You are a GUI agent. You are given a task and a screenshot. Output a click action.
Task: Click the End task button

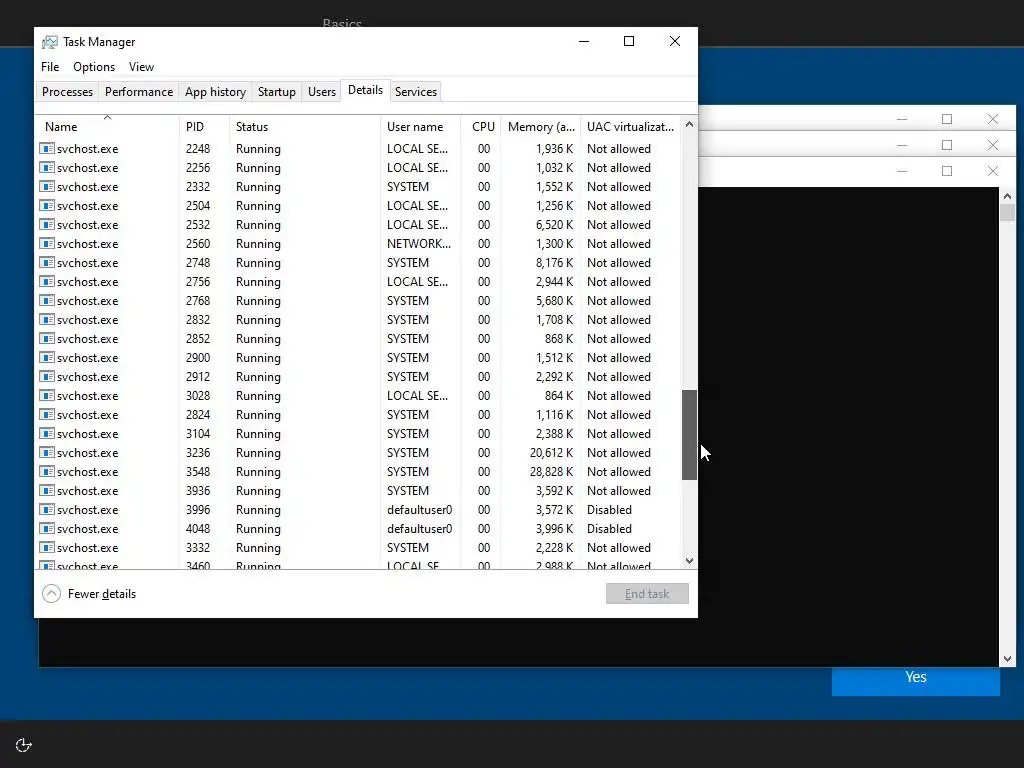click(647, 594)
